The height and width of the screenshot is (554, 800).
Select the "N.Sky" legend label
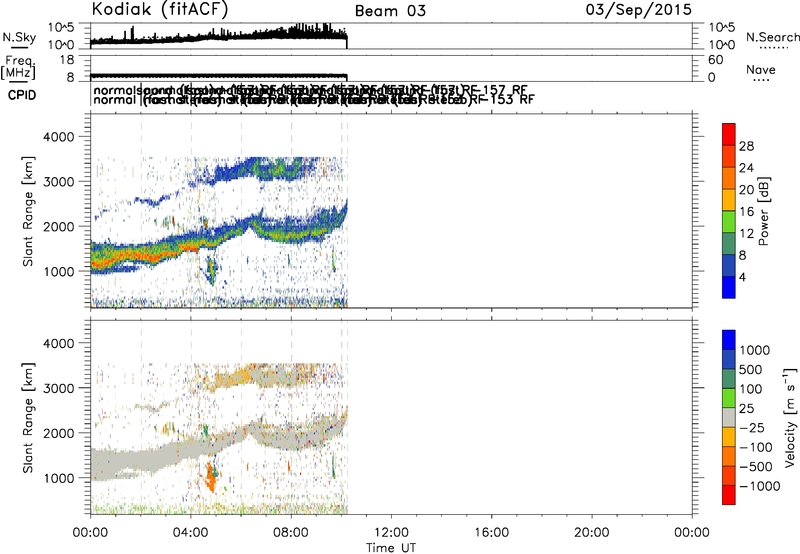[x=19, y=37]
